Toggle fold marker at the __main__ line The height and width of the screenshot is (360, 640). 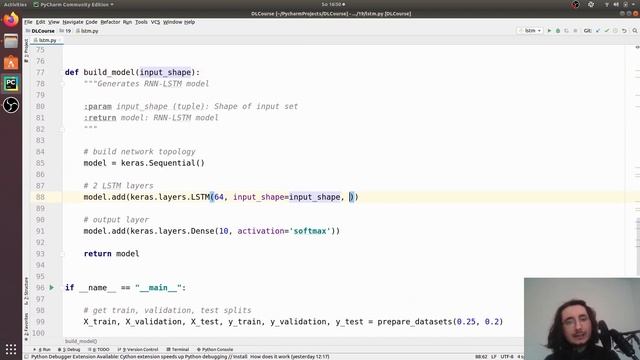pyautogui.click(x=63, y=287)
